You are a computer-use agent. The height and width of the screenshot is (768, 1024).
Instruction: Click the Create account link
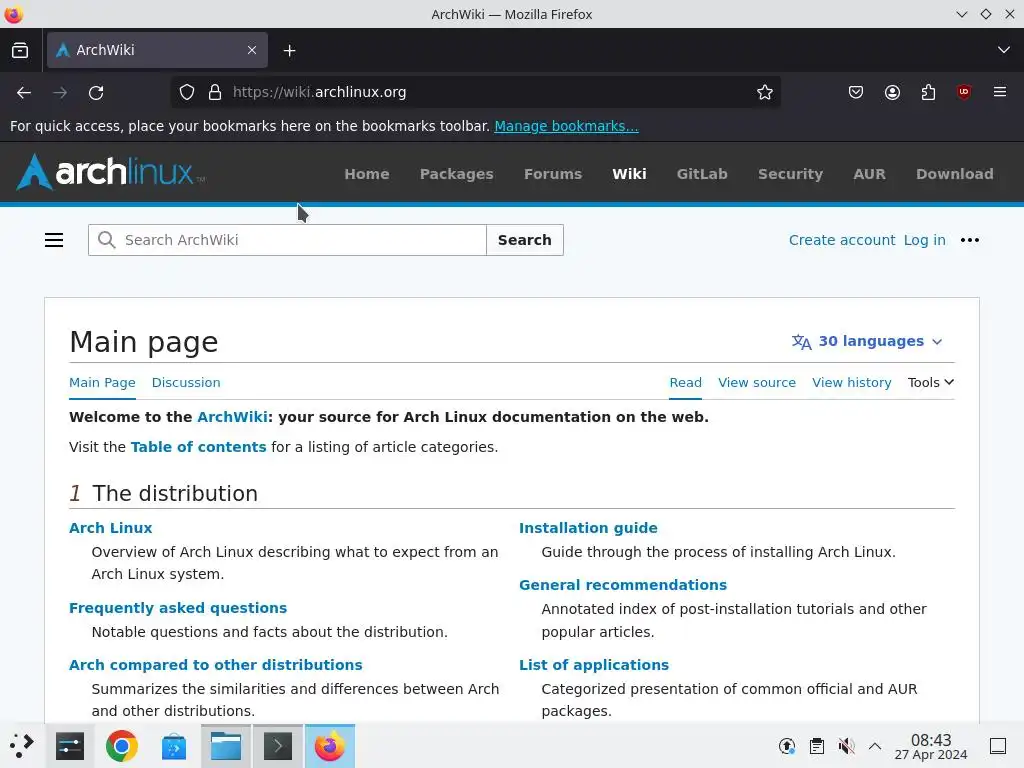tap(842, 240)
